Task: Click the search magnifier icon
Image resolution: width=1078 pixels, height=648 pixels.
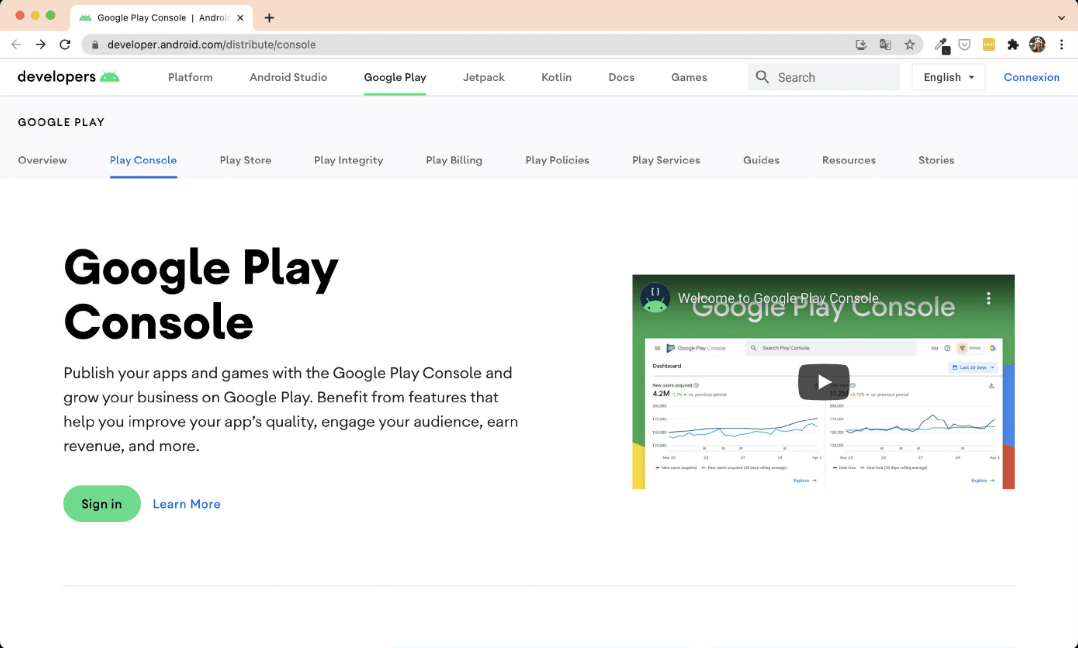Action: click(762, 77)
